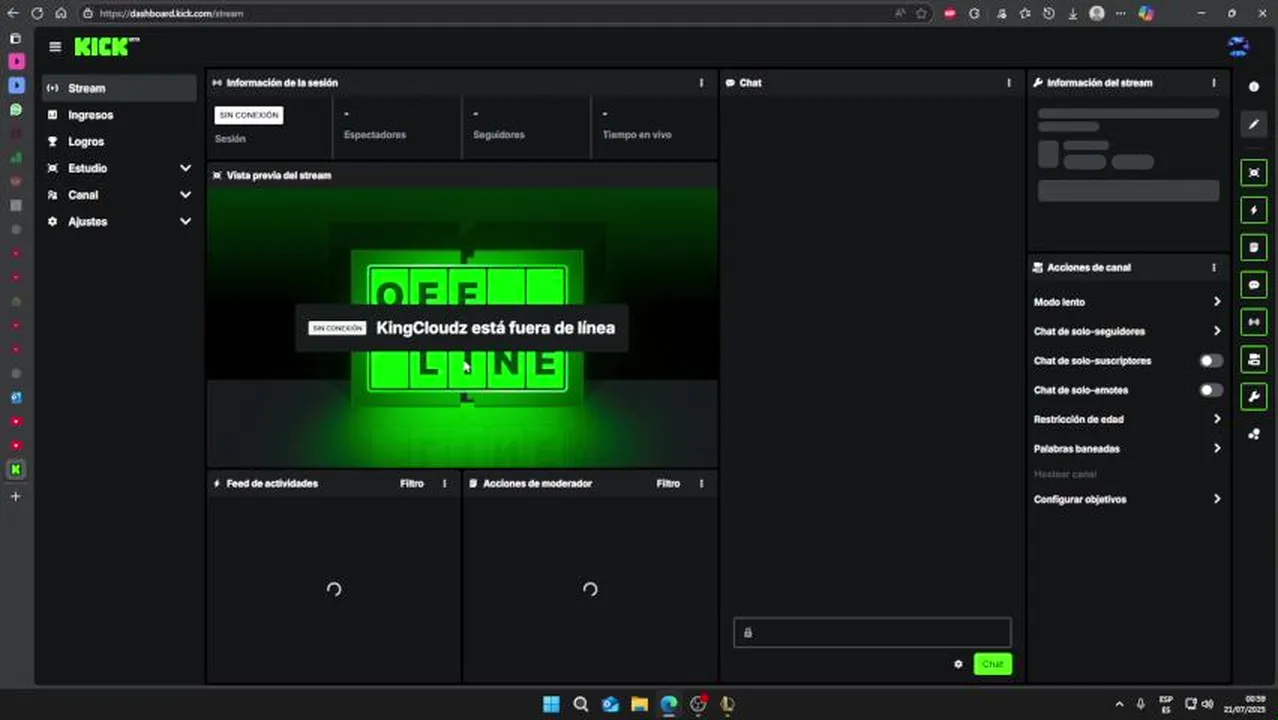Toggle the chat bubble widget icon
The width and height of the screenshot is (1278, 720).
(x=1254, y=285)
